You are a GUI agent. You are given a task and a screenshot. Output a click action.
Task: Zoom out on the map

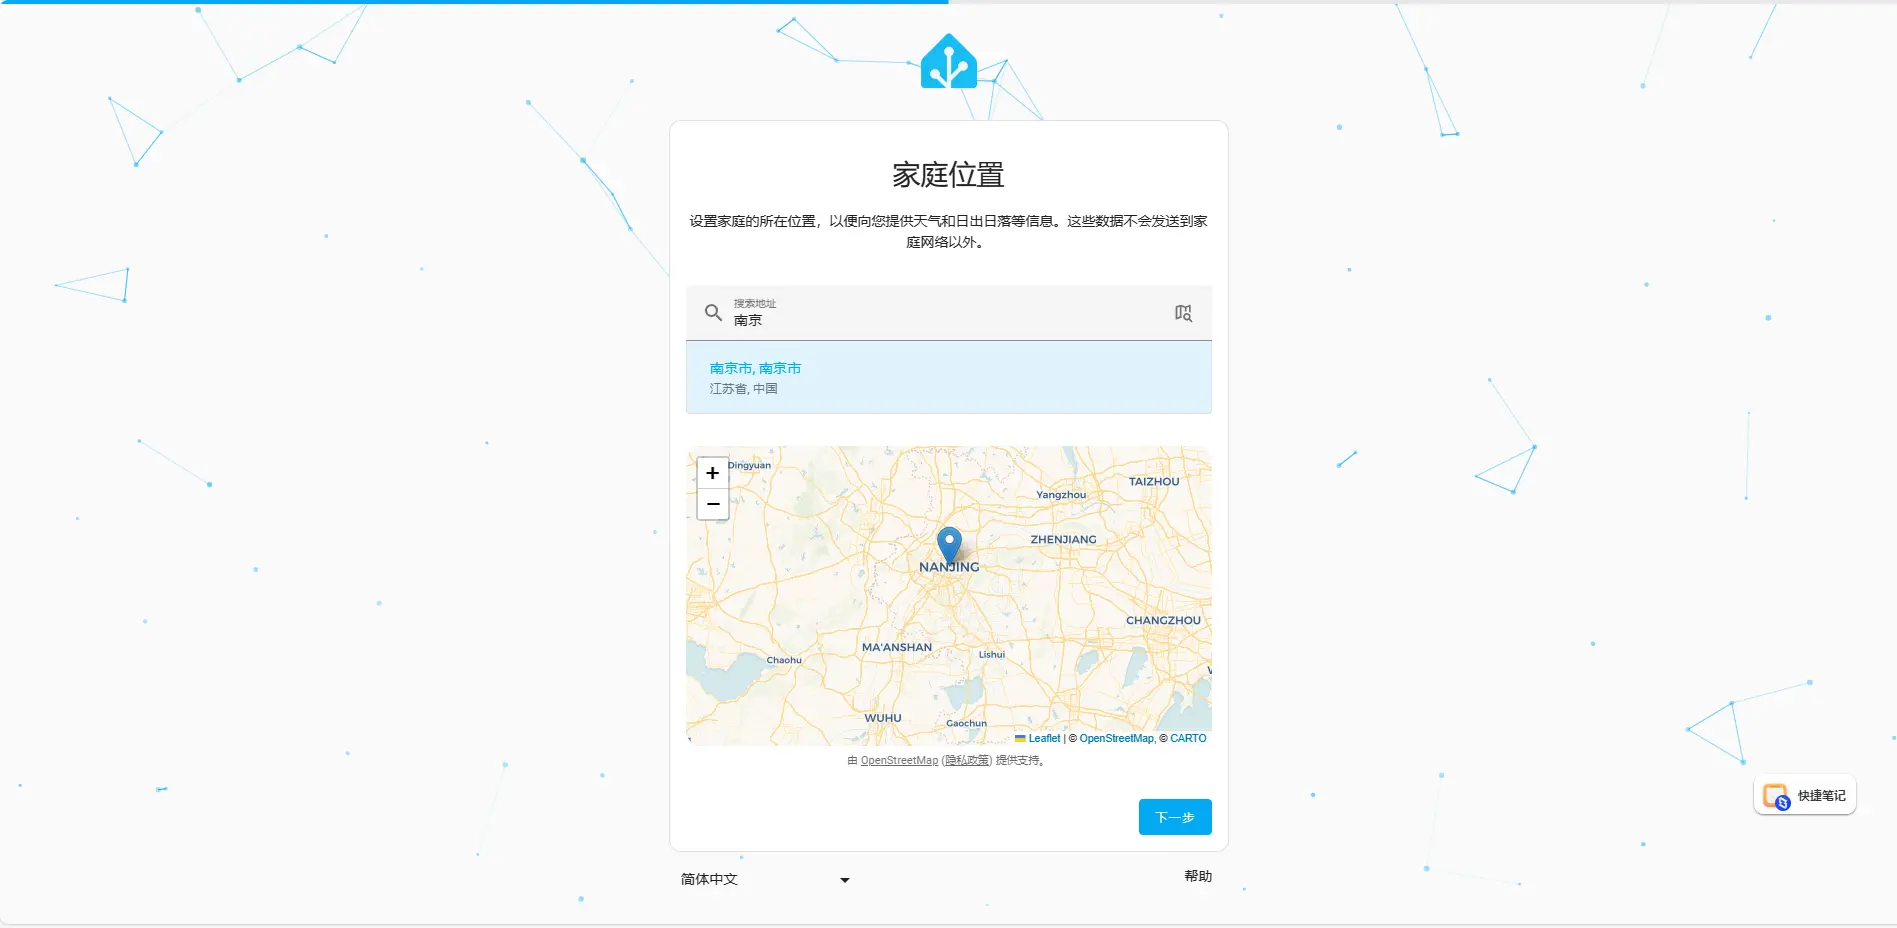(x=713, y=504)
